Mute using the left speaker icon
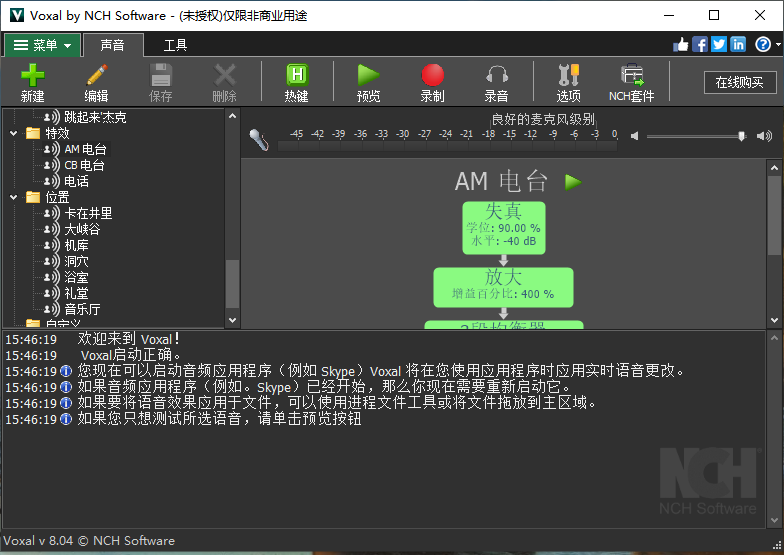The image size is (784, 555). [634, 136]
